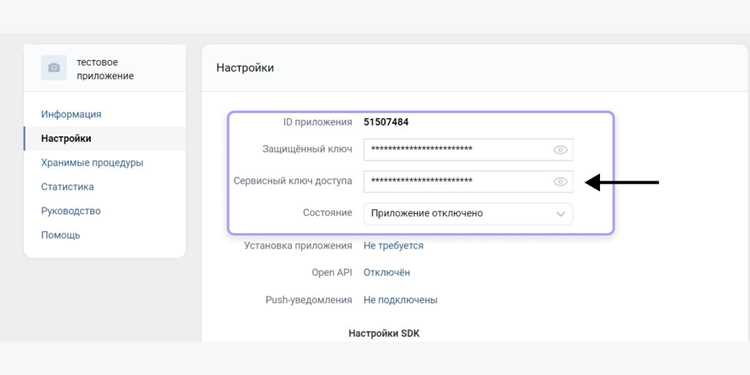Click the ID приложения label
Screen dimensions: 750x375
click(x=318, y=122)
